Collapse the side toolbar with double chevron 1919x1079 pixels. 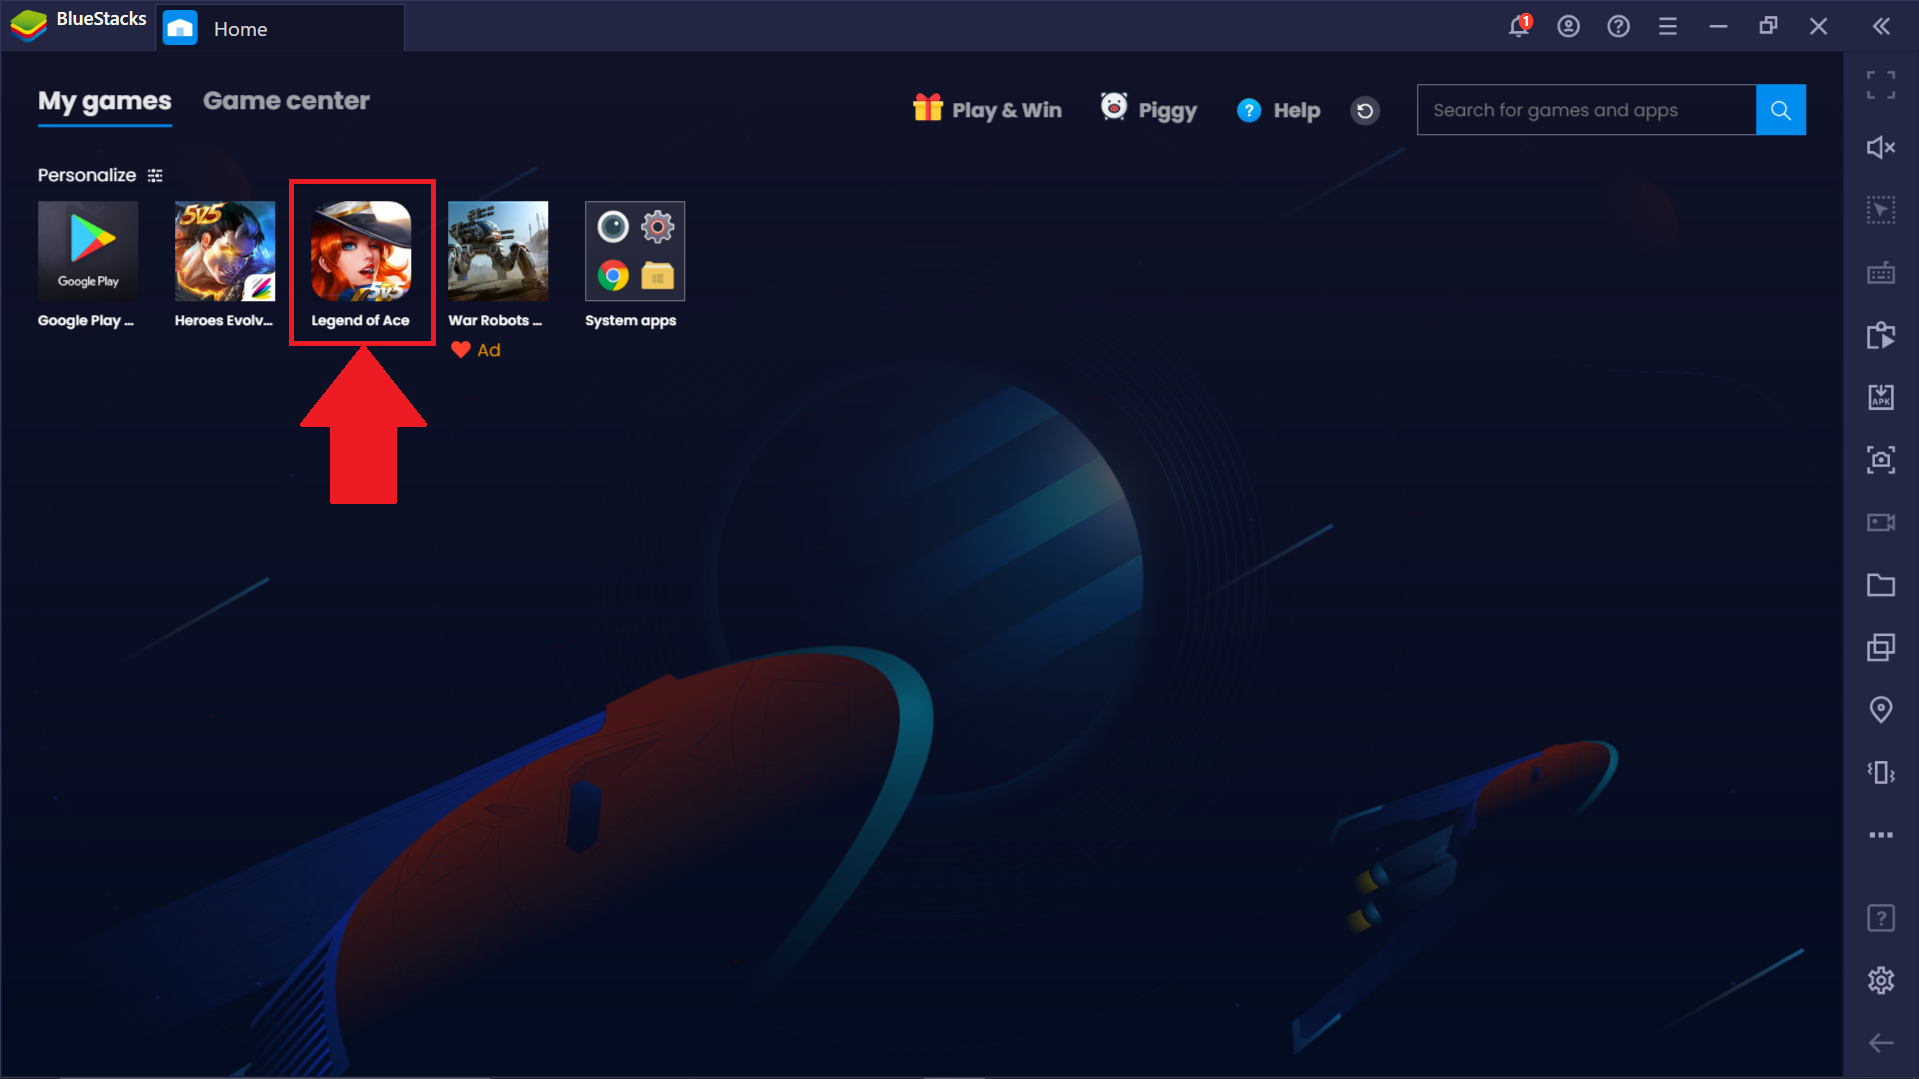(x=1881, y=27)
